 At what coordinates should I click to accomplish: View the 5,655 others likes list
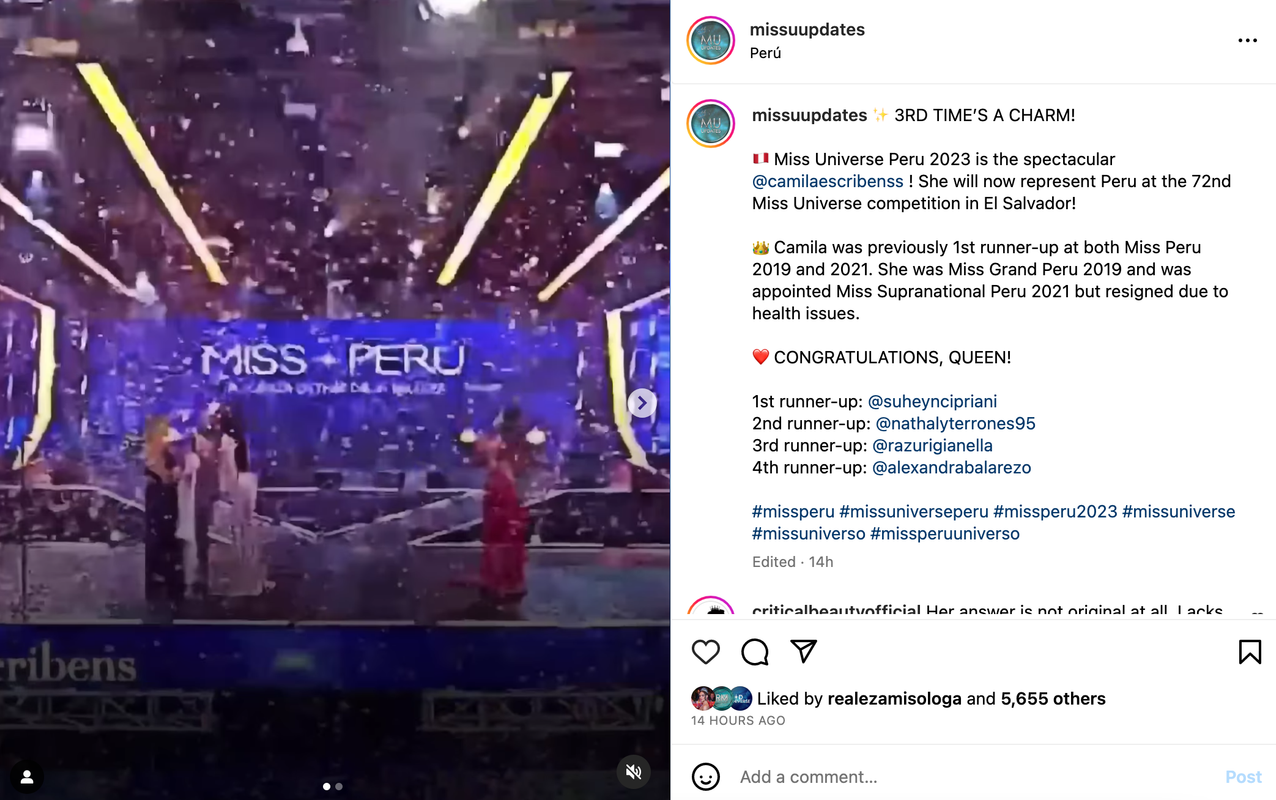tap(1053, 699)
